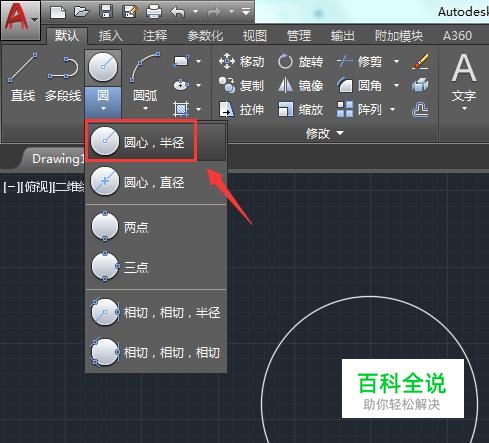Viewport: 489px width, 443px height.
Task: Select the 复制 copy tool
Action: click(x=241, y=86)
